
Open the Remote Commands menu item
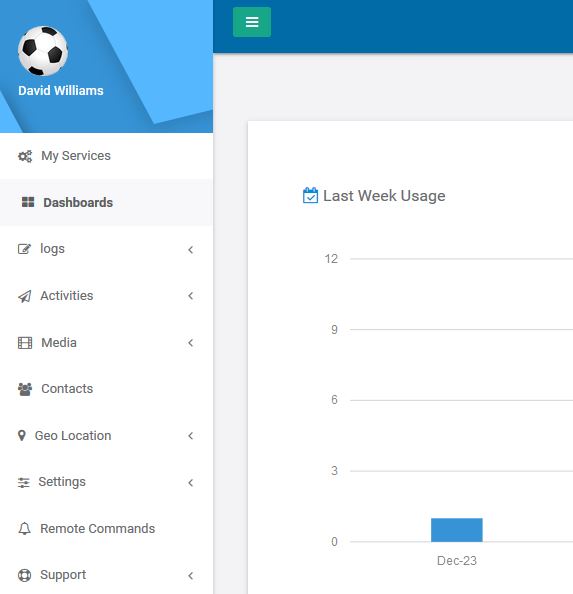point(106,528)
